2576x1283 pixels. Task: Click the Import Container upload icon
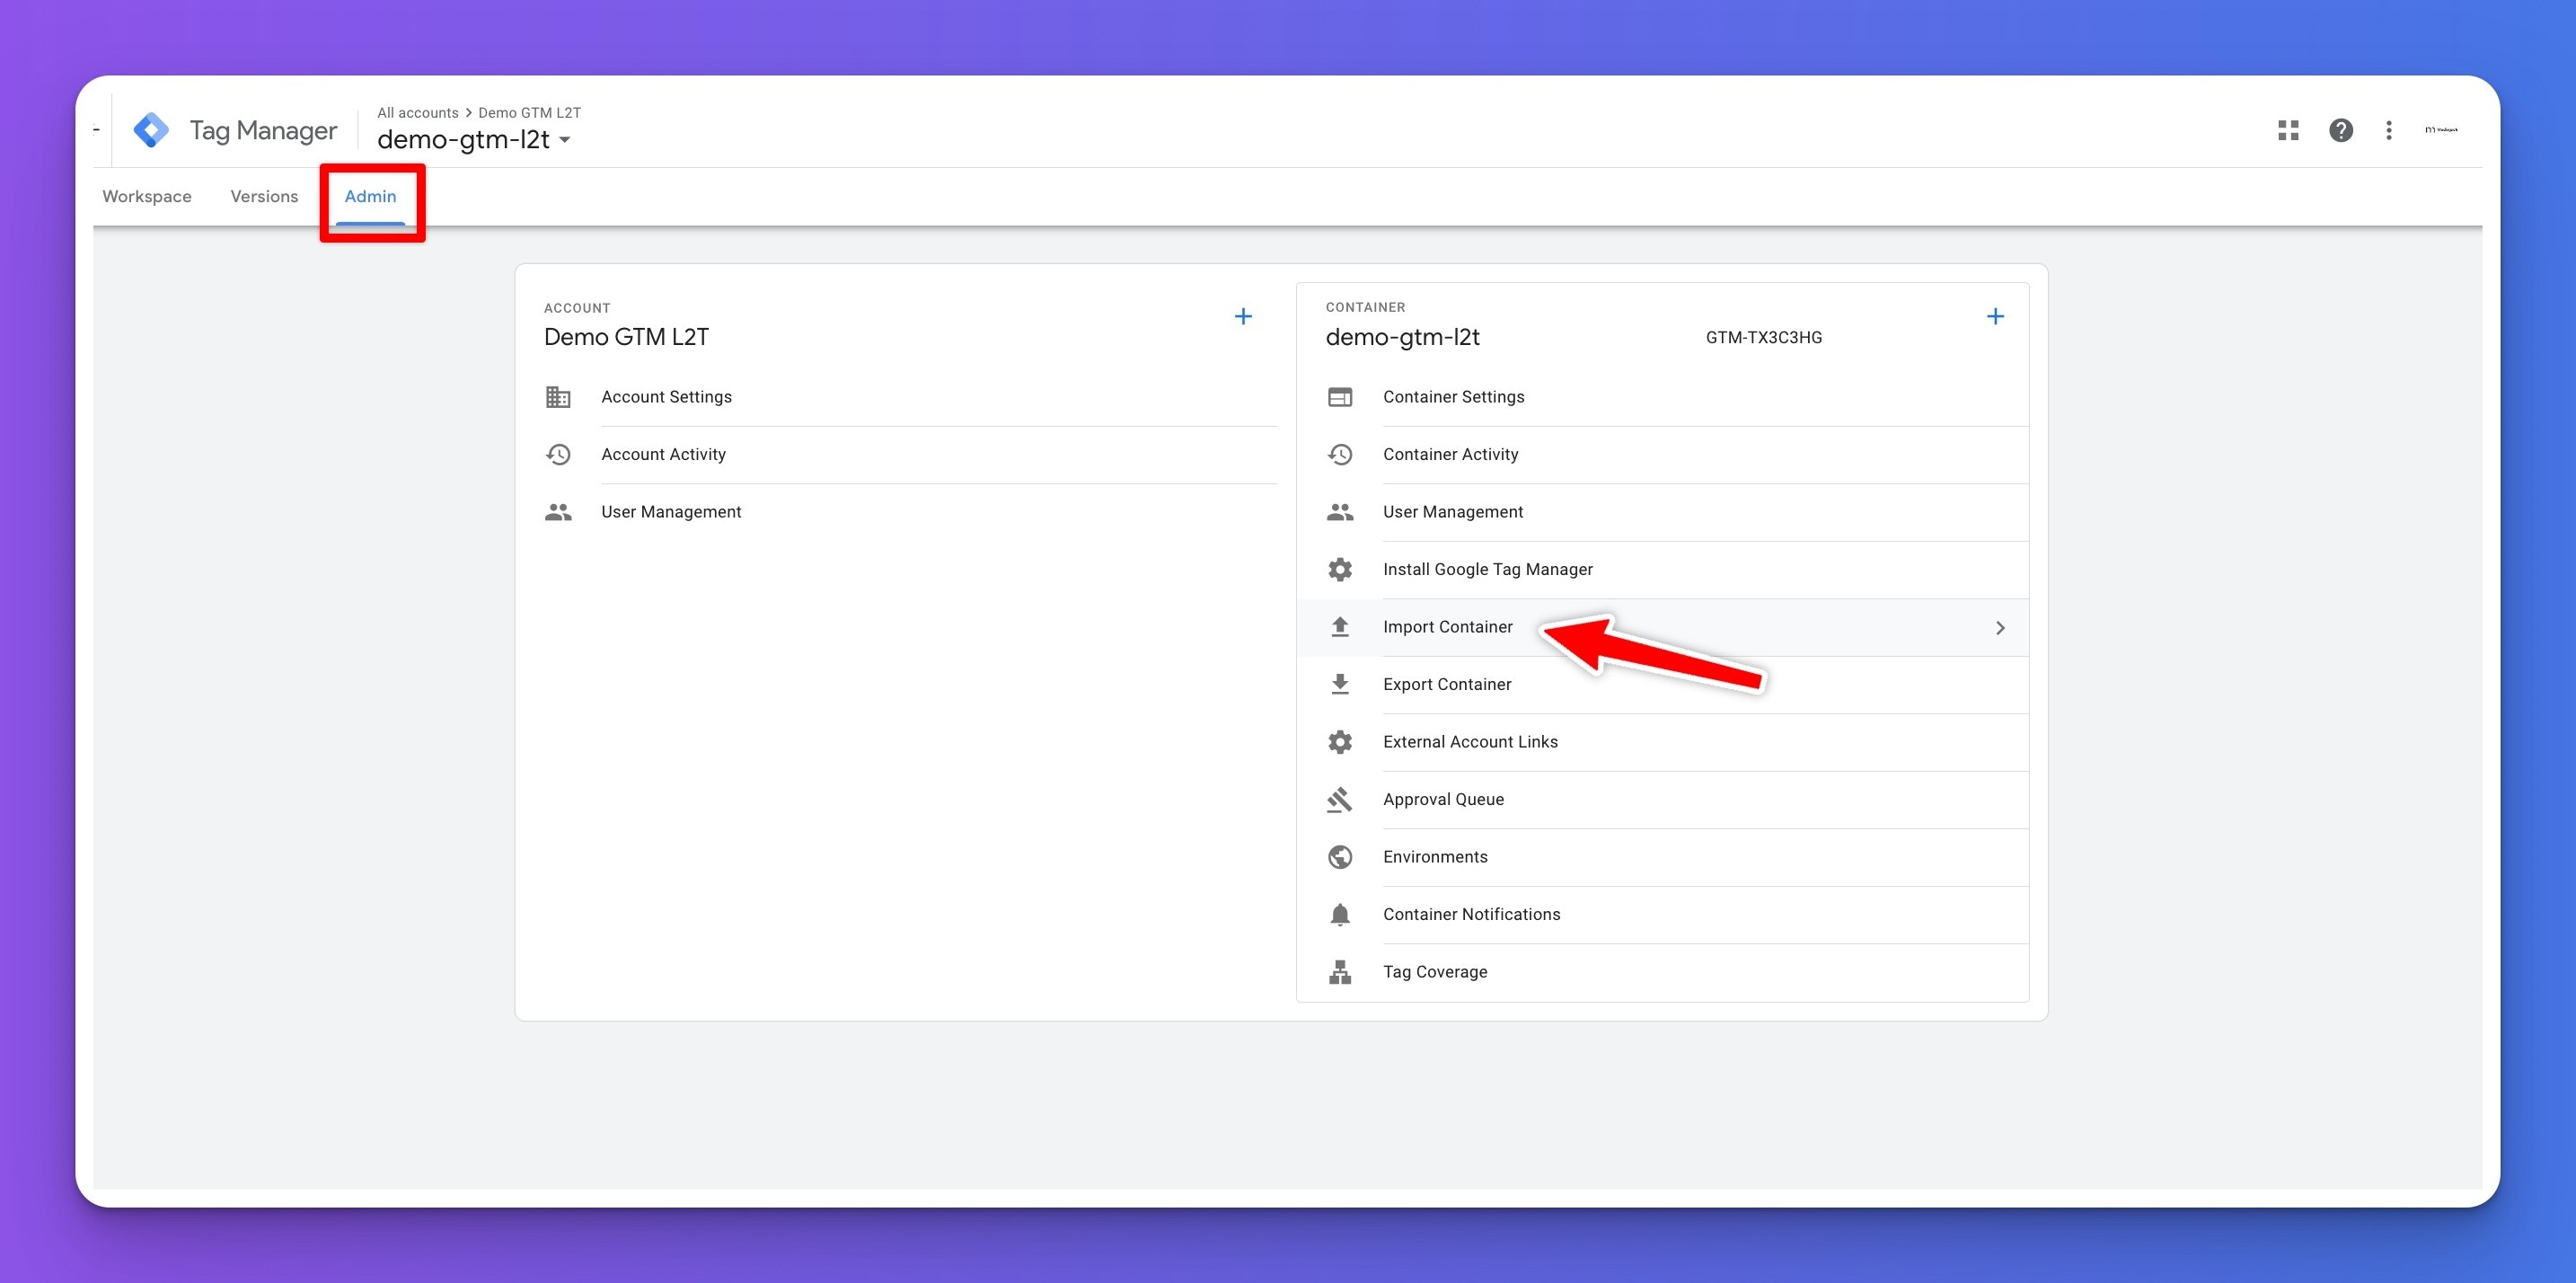pyautogui.click(x=1340, y=627)
